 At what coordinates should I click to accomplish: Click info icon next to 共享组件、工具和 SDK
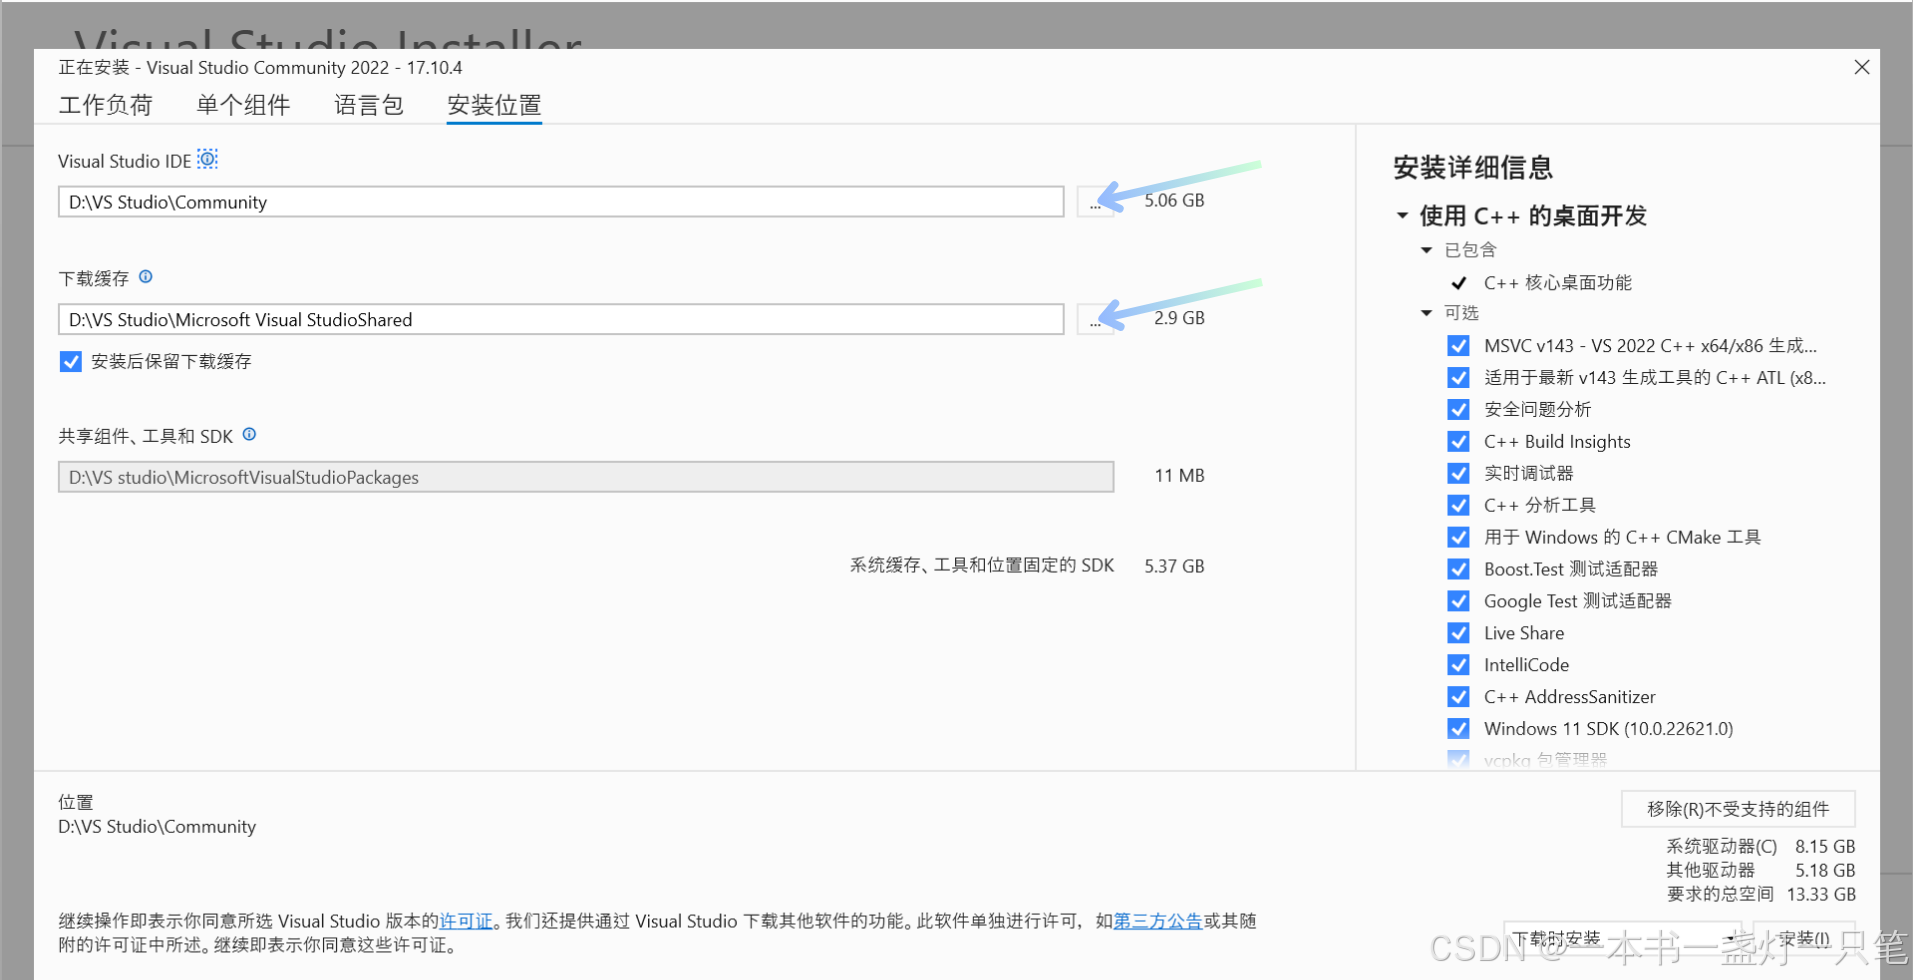click(x=250, y=434)
